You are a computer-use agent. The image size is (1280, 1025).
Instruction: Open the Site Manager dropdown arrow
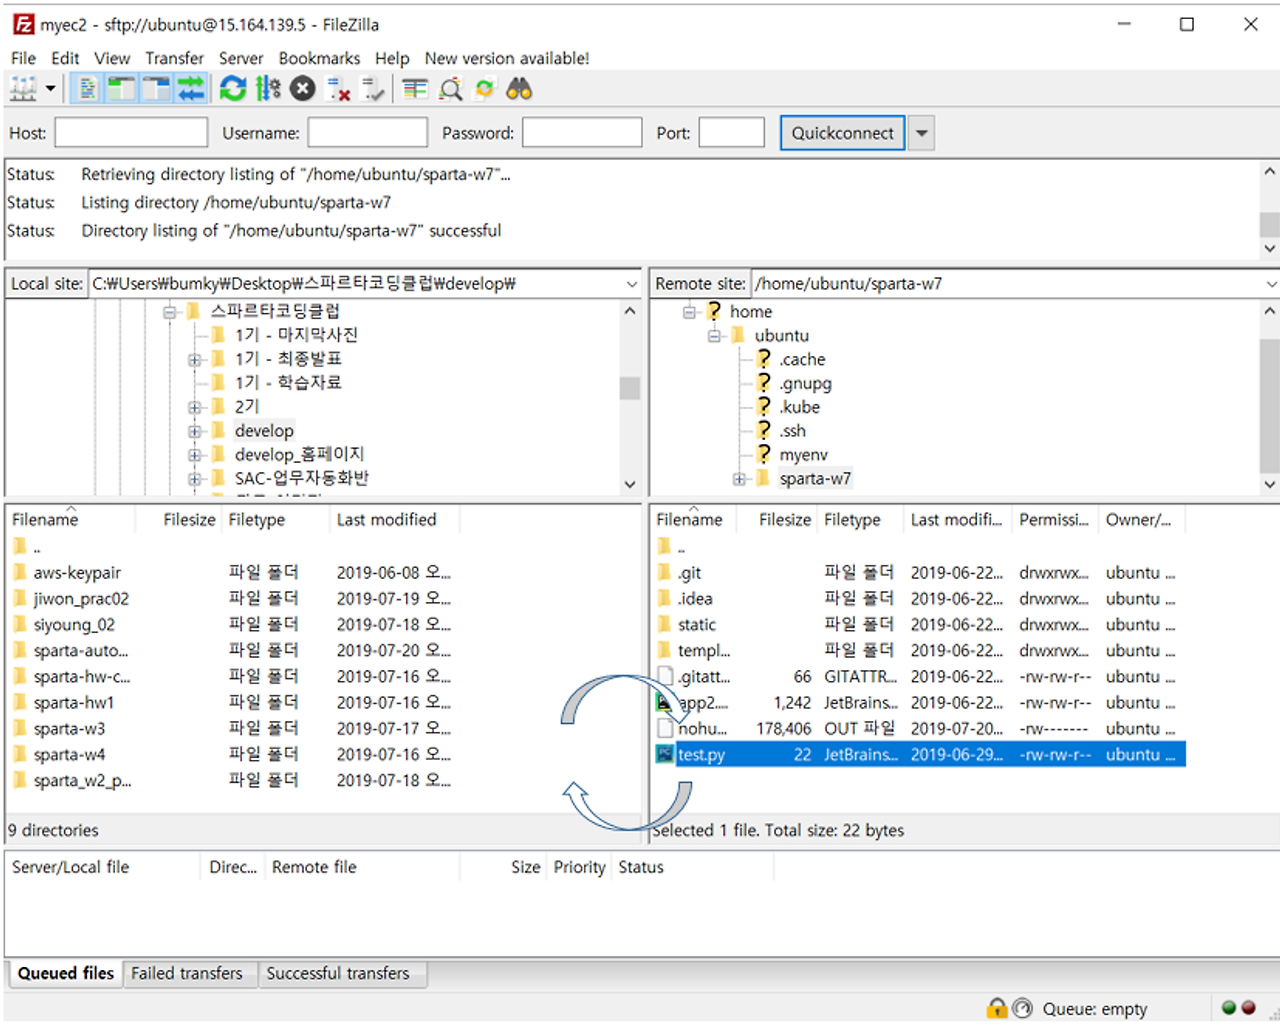(50, 89)
